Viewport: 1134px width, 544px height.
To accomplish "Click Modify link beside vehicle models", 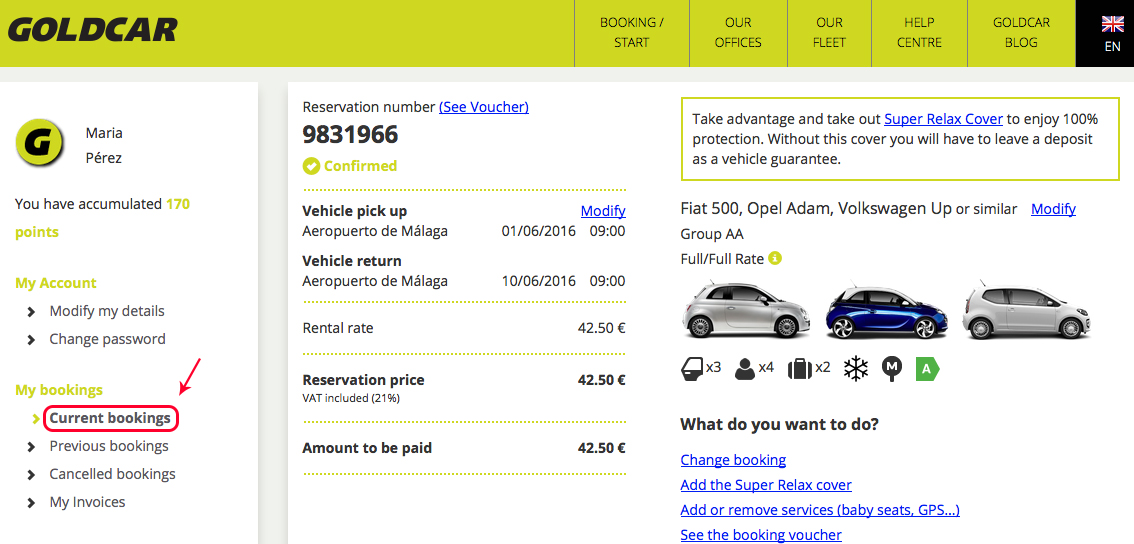I will 1053,209.
